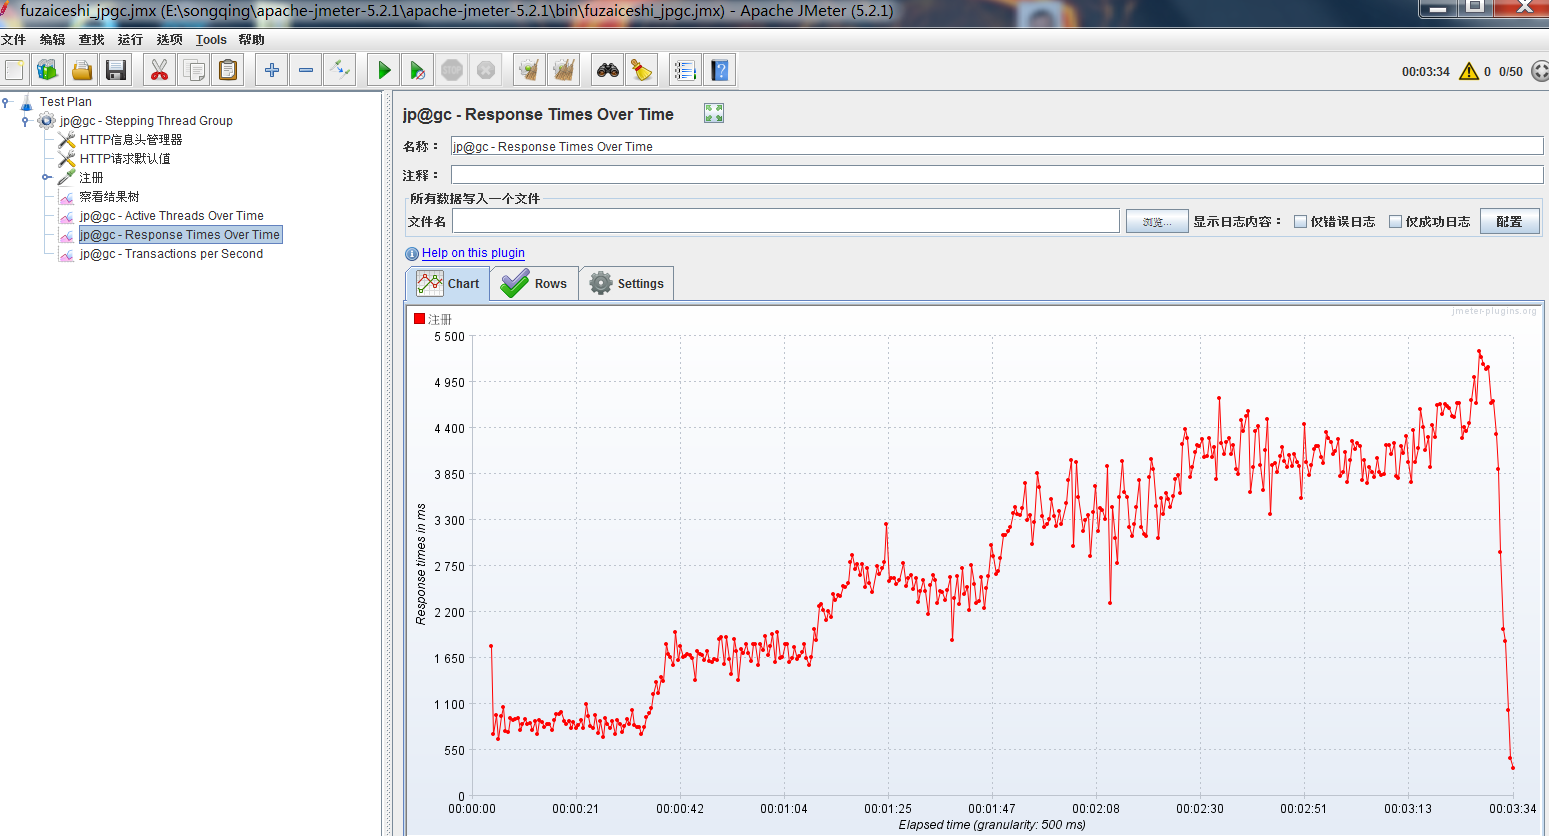Collapse the Stepping Thread Group expander

[x=25, y=121]
